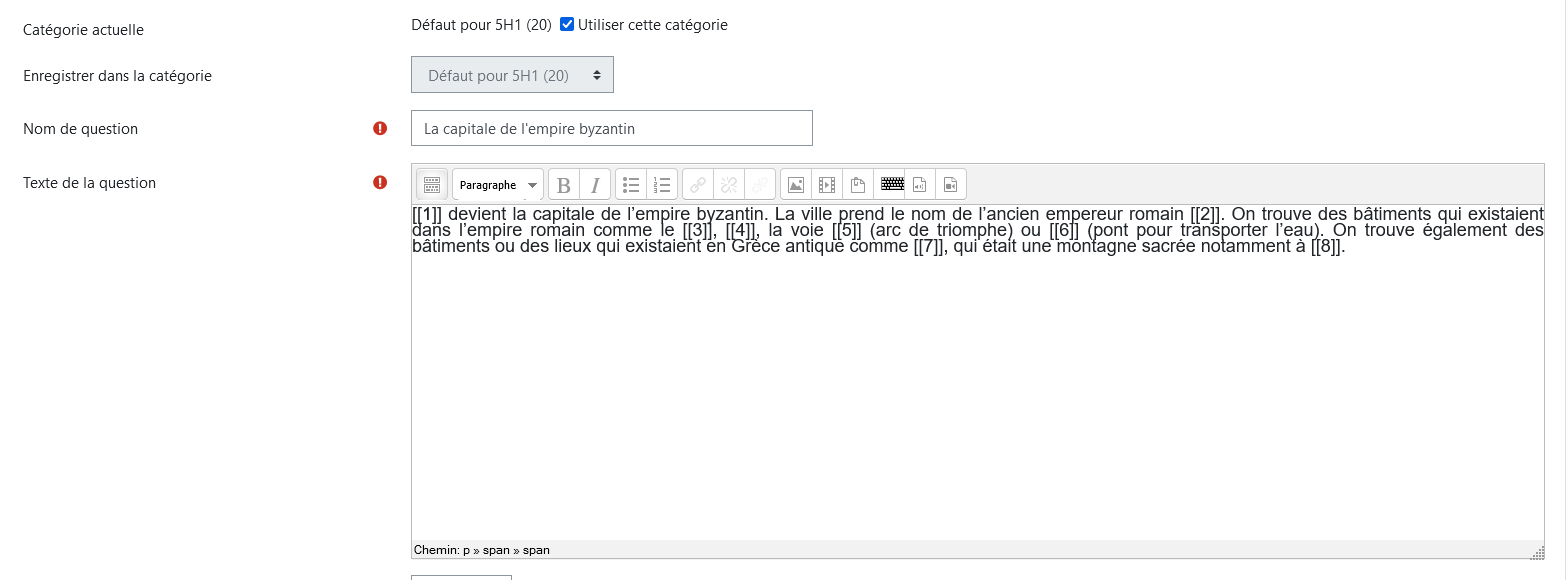This screenshot has width=1568, height=580.
Task: Click the [[5]] placeholder in the text
Action: click(847, 230)
